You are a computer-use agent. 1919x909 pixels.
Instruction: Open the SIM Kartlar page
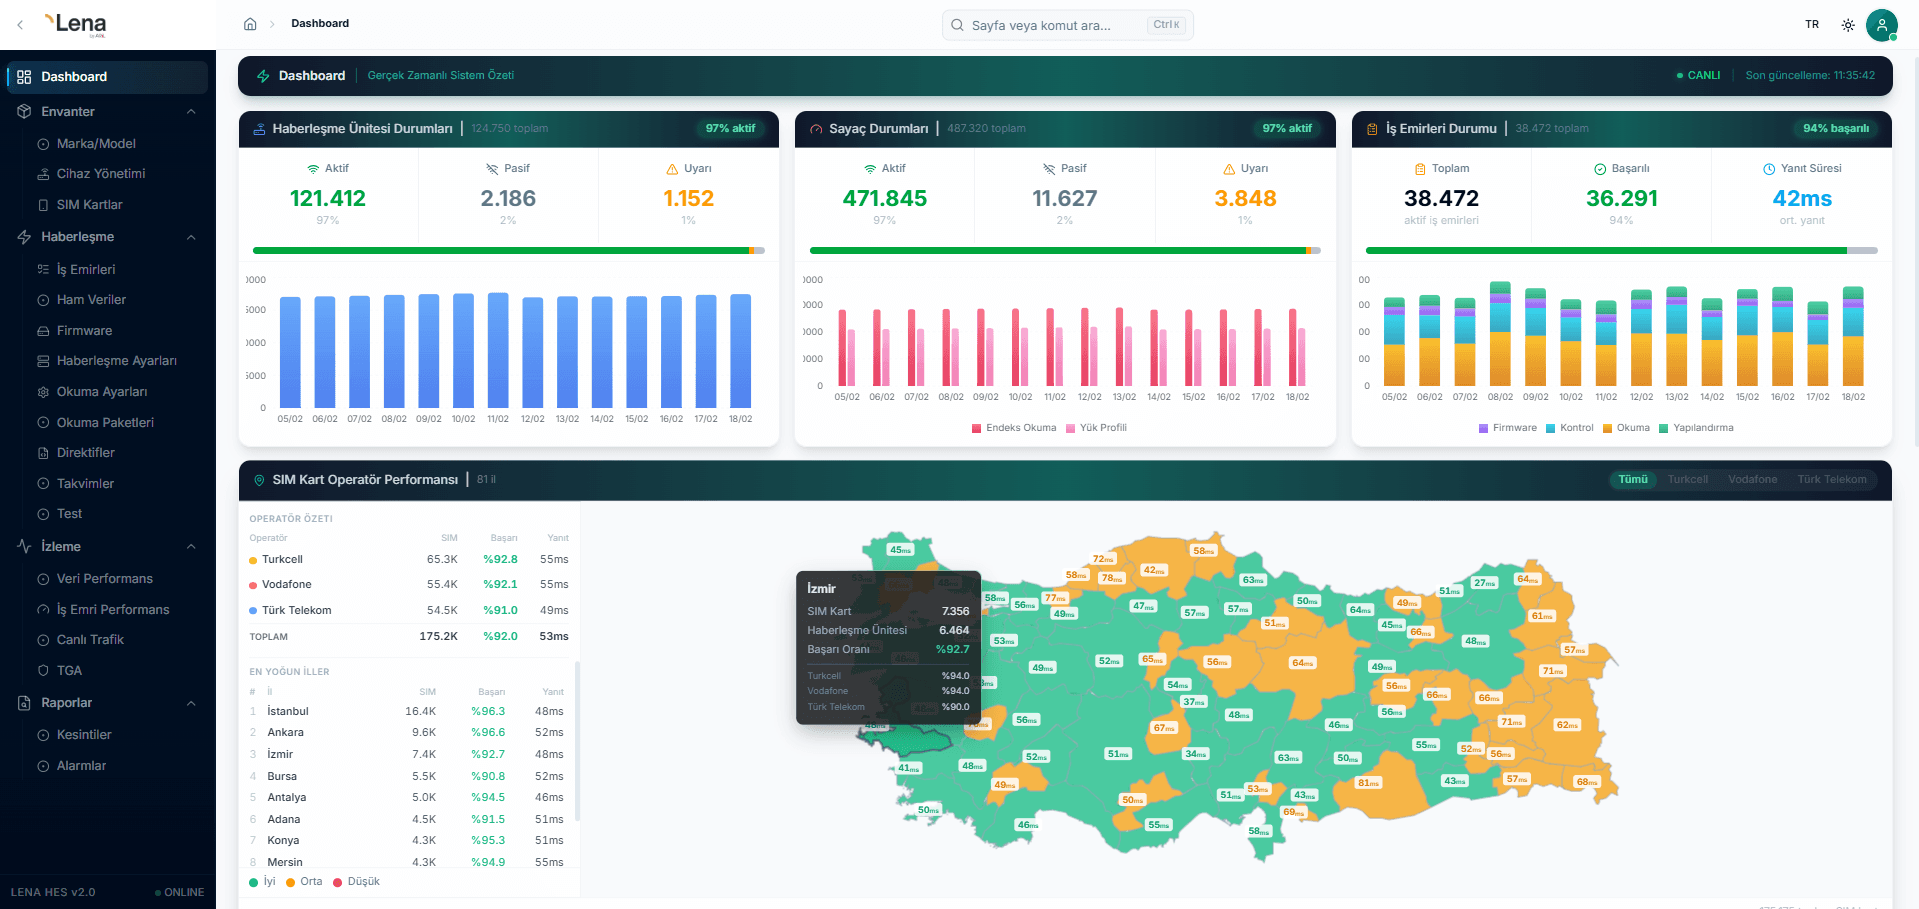tap(89, 205)
